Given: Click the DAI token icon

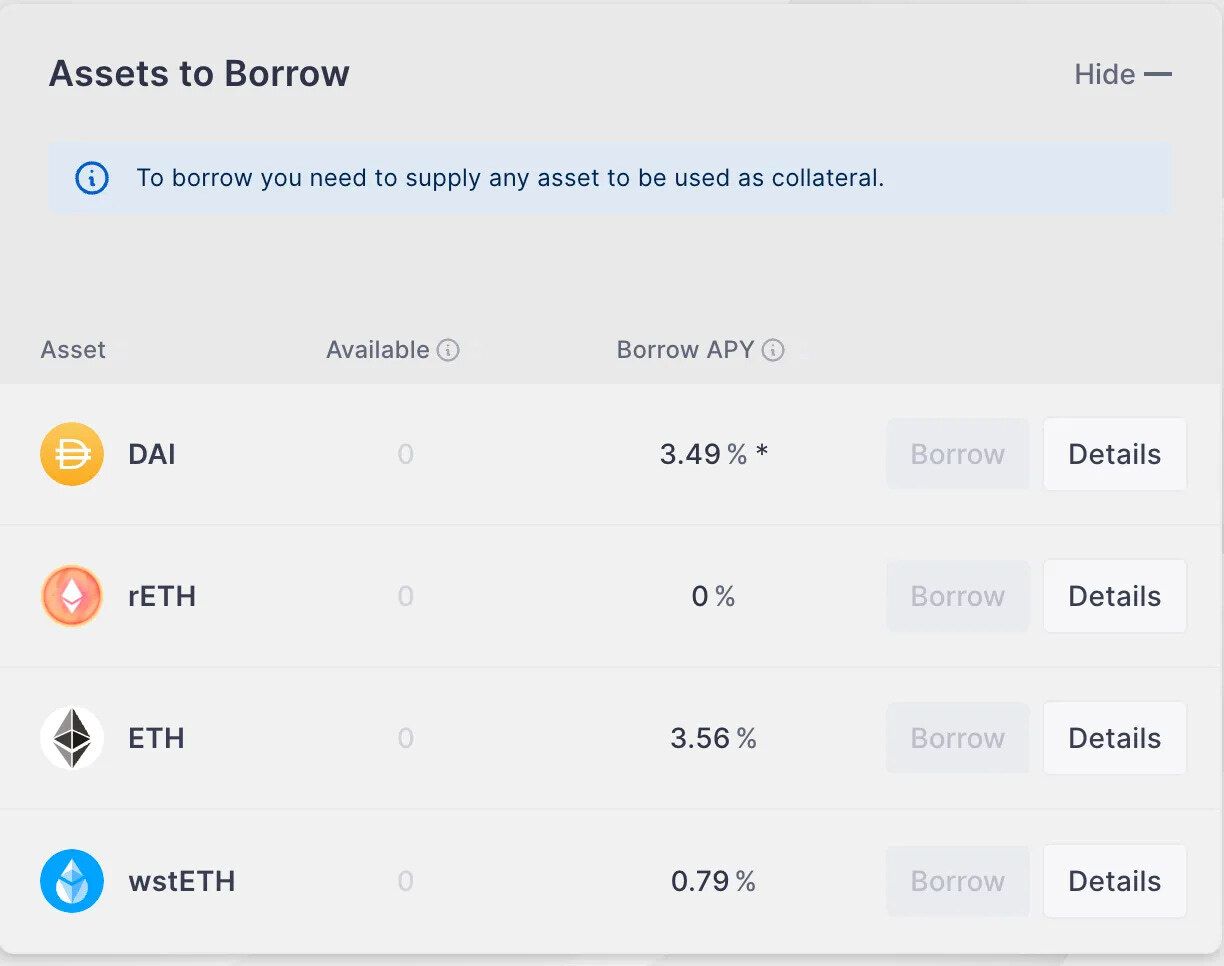Looking at the screenshot, I should pos(72,454).
